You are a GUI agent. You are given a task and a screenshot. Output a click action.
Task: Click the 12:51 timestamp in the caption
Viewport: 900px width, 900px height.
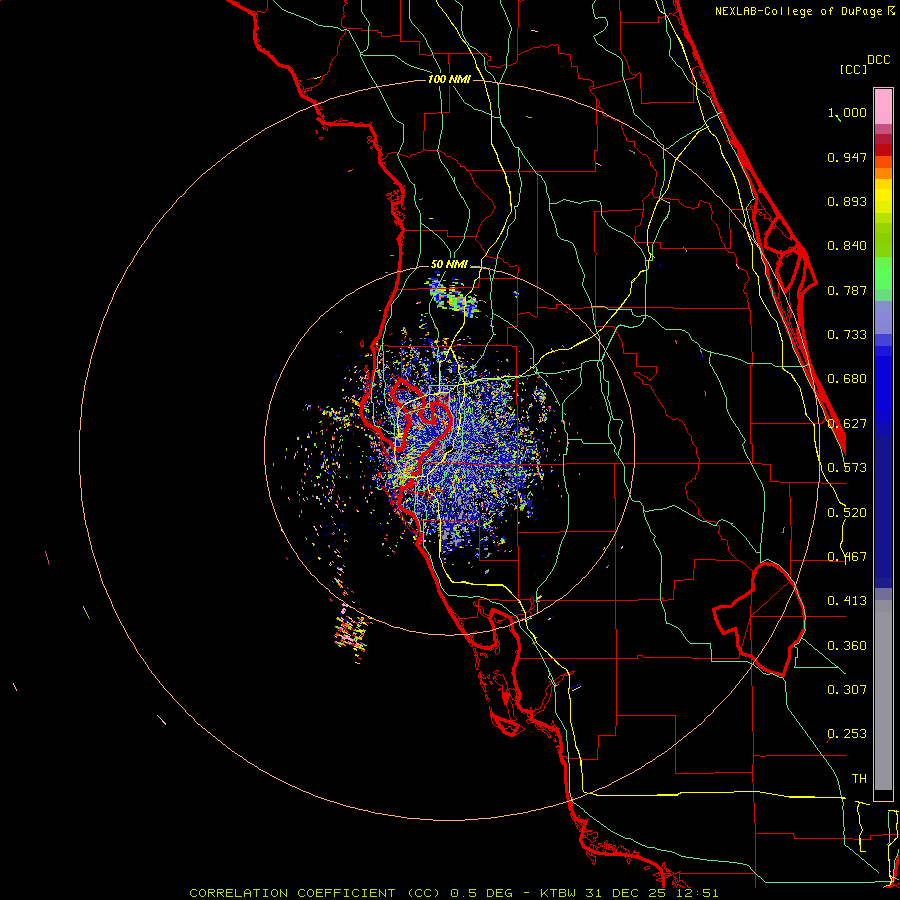point(697,893)
